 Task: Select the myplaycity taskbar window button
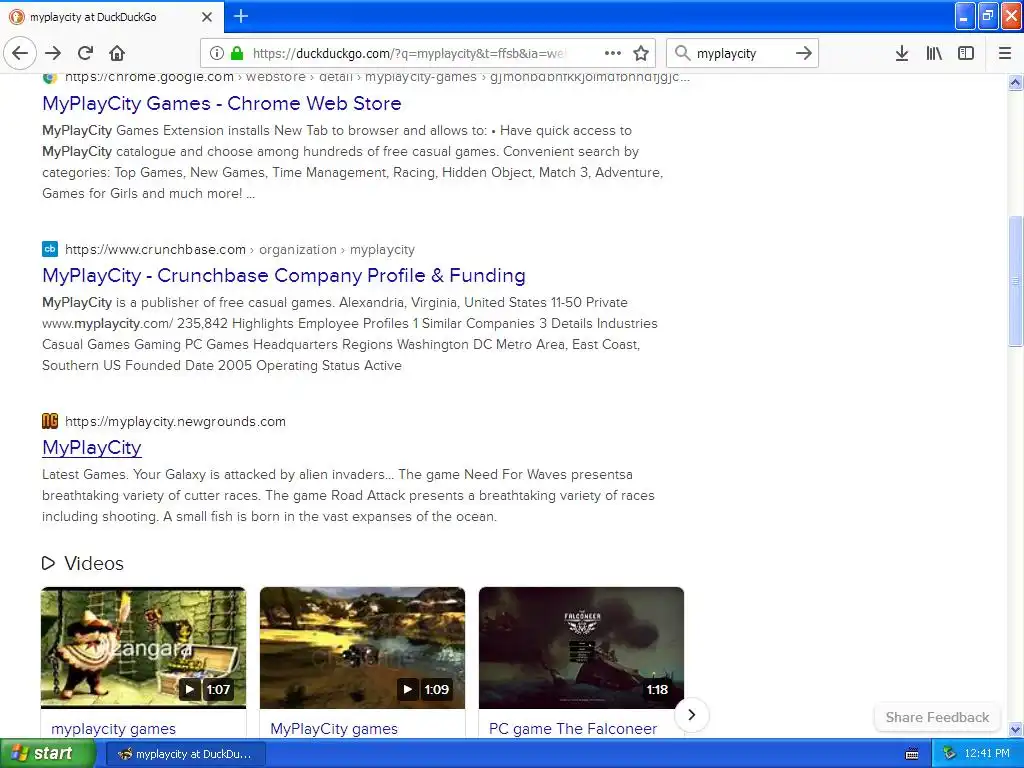pos(185,754)
